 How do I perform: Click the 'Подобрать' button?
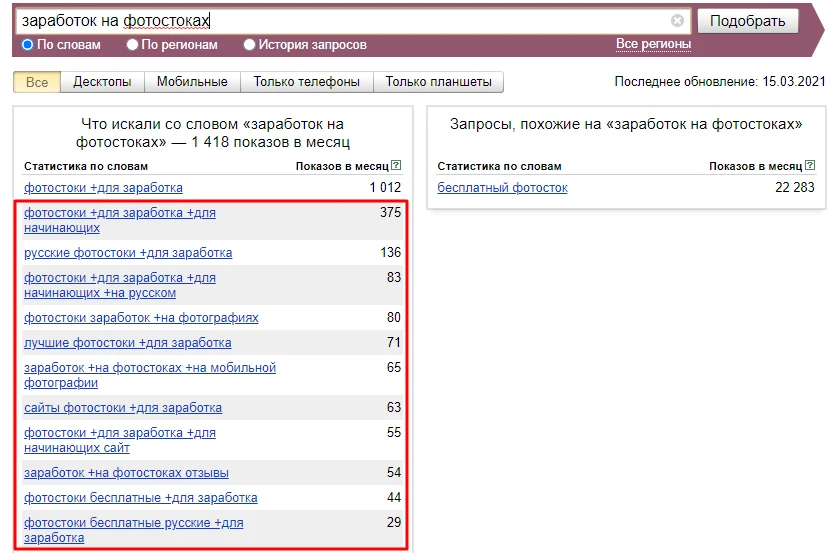[748, 21]
